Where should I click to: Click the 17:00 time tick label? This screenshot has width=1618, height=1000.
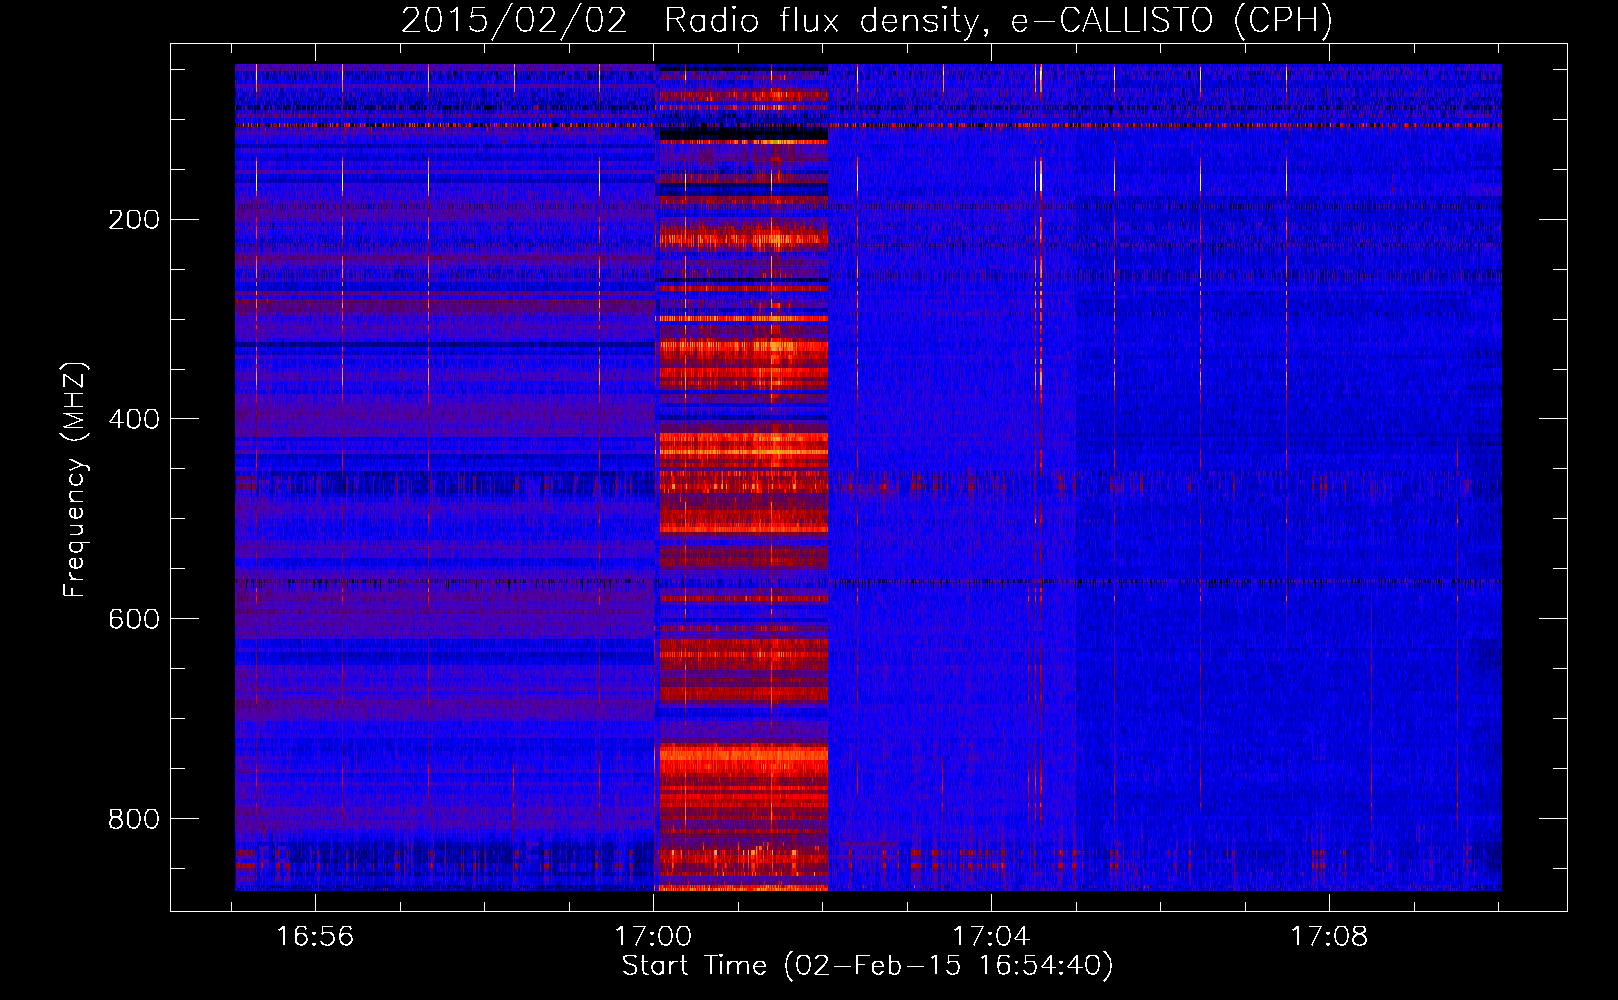coord(653,937)
